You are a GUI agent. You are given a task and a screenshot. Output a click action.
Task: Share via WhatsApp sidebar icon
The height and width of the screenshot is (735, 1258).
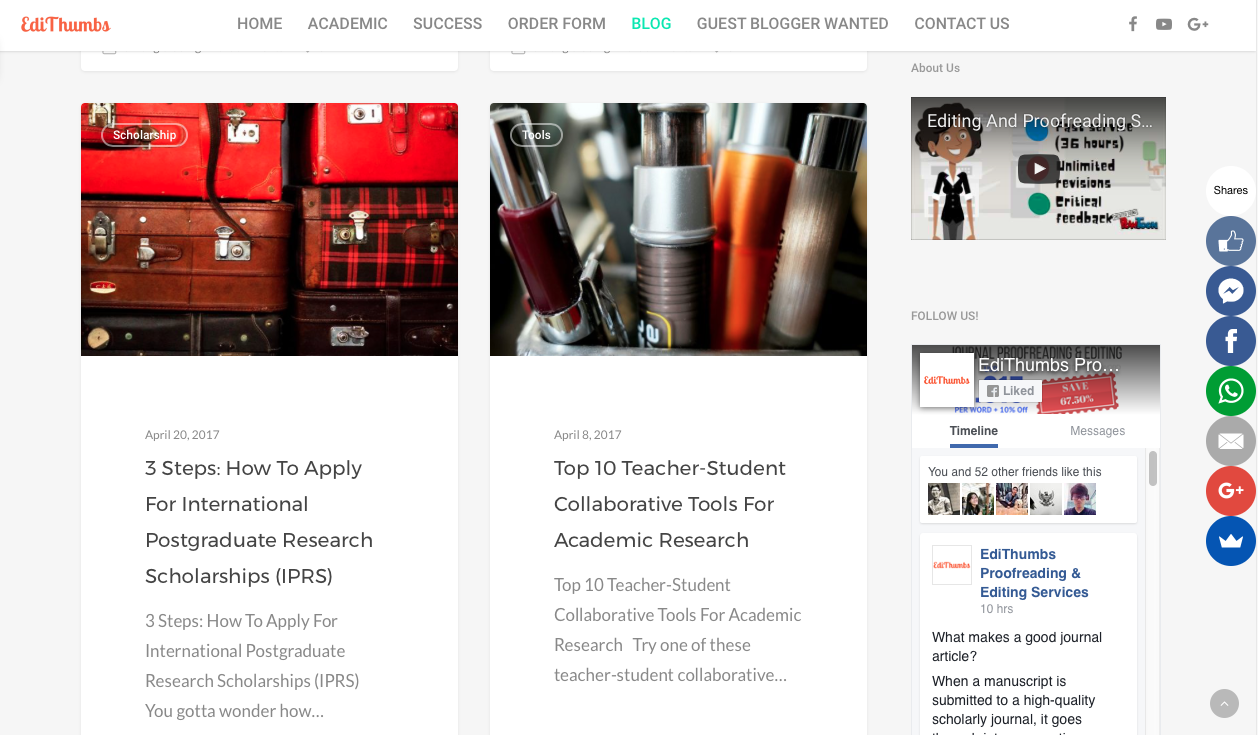(x=1230, y=391)
